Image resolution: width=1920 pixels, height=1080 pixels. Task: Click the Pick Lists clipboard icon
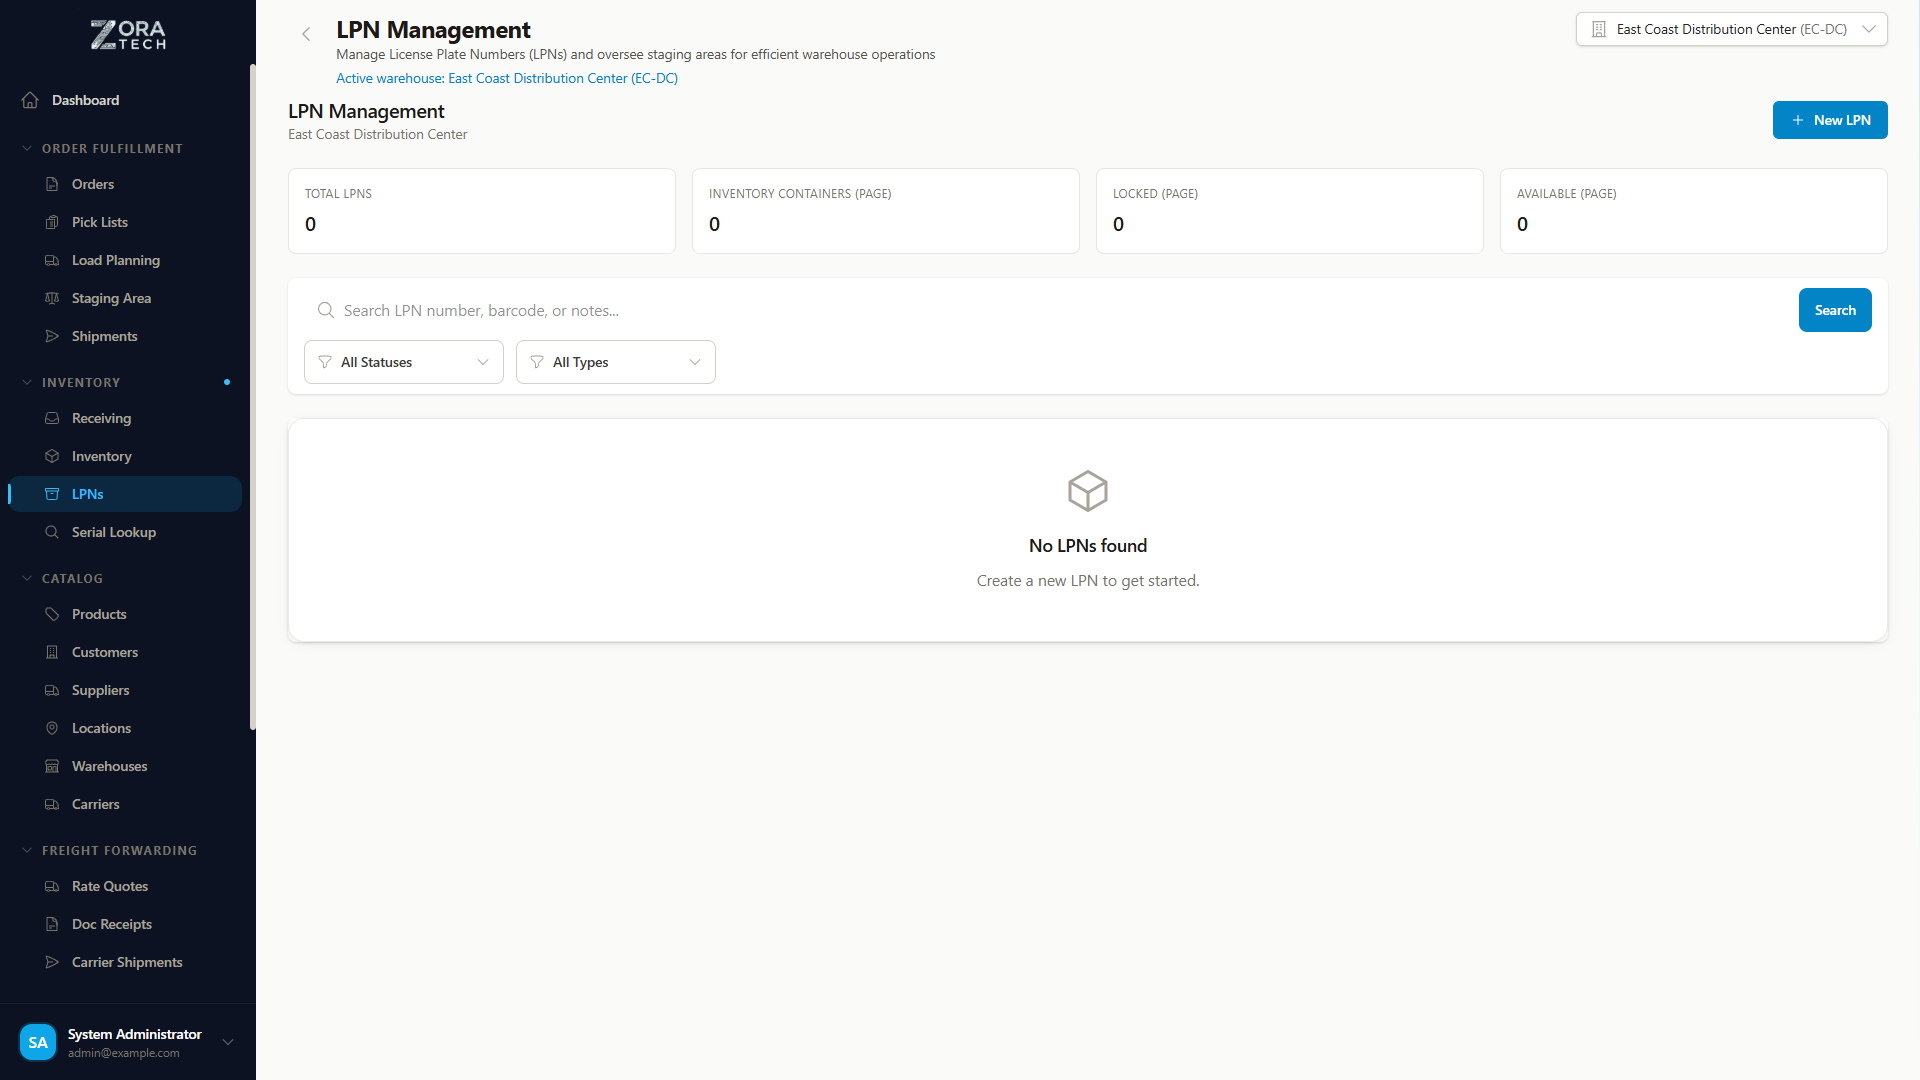click(52, 222)
